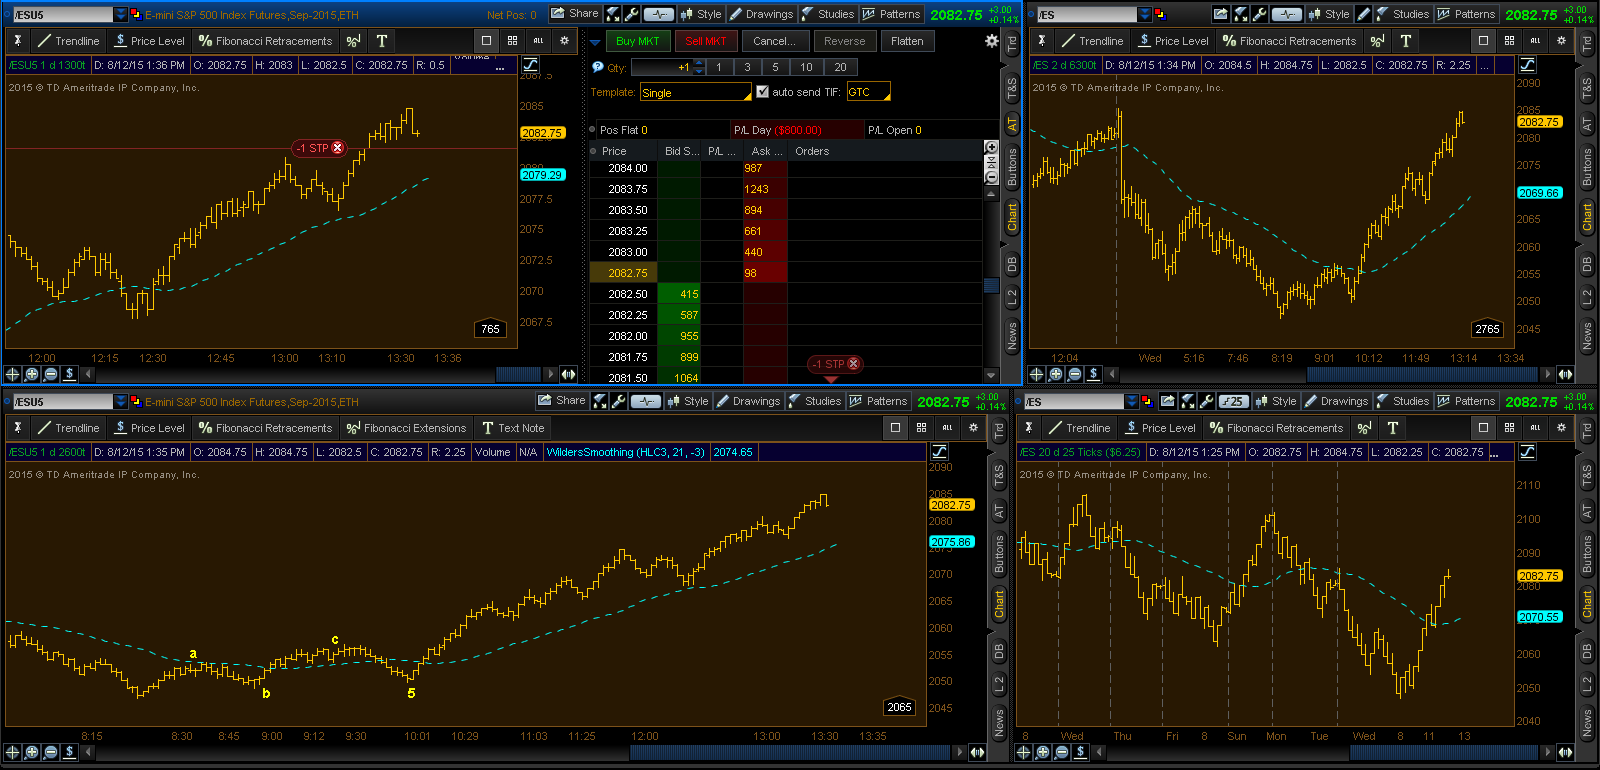This screenshot has height=770, width=1600.
Task: Open symbol dropdown arrow in bottom-left chart
Action: pos(121,401)
